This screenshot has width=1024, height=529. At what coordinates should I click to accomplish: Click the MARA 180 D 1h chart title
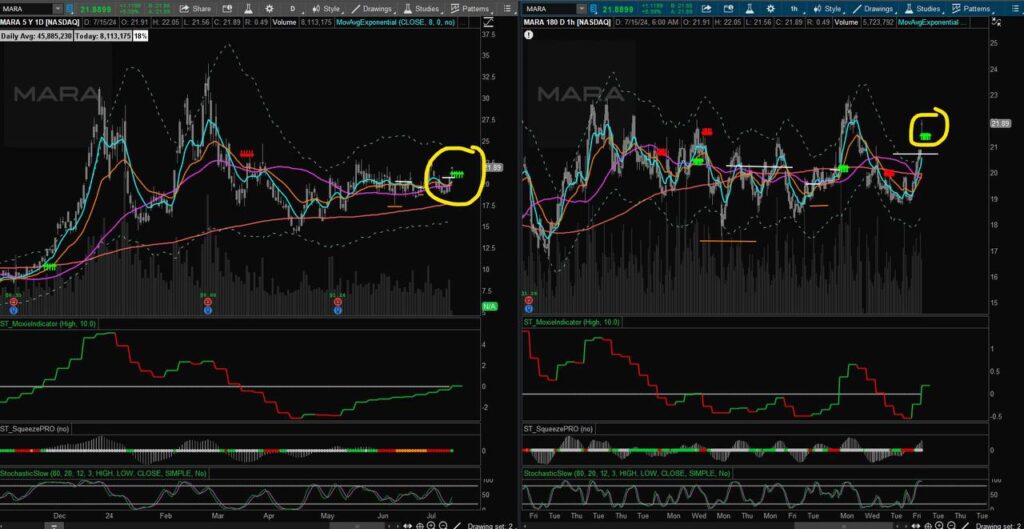click(567, 22)
